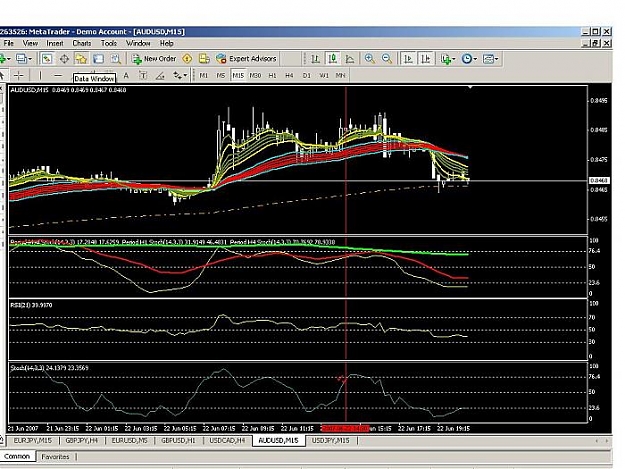Switch to the USDJPY,M15 chart tab
The image size is (625, 469).
click(330, 440)
